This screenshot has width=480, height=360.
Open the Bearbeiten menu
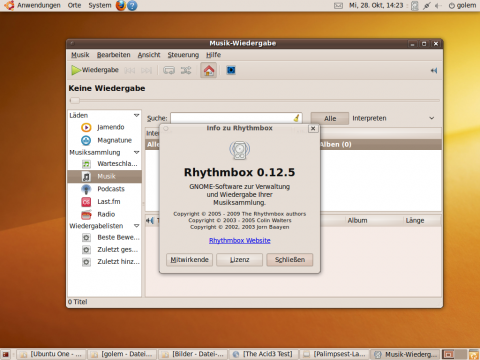113,55
